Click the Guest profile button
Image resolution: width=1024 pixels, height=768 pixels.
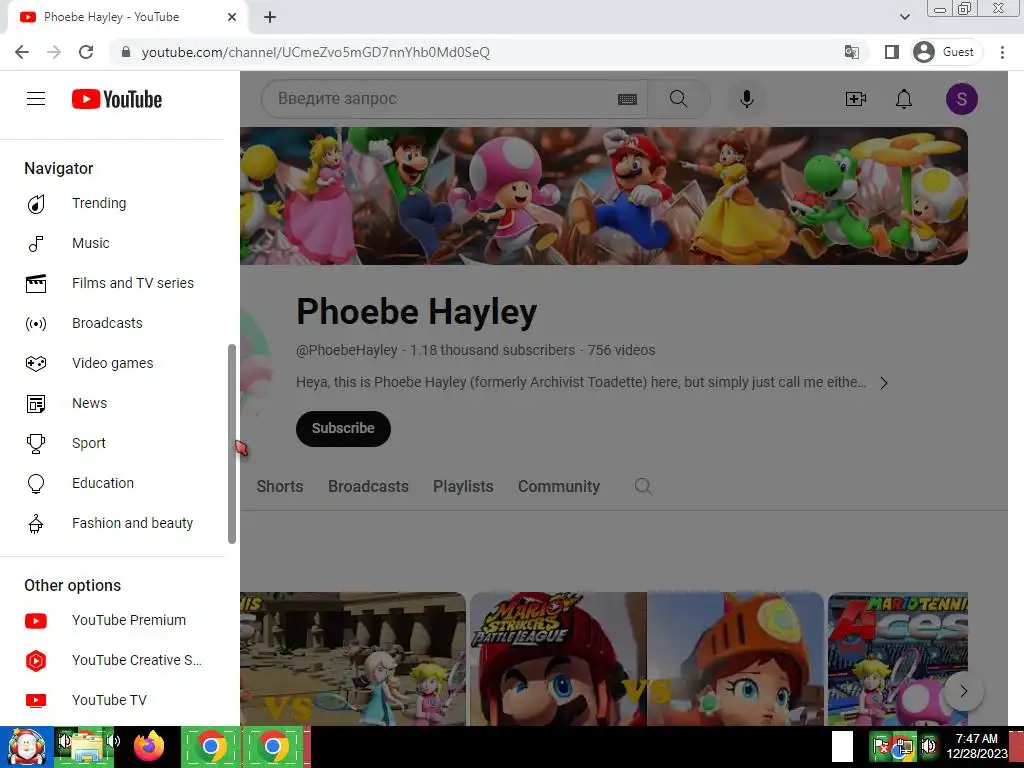click(x=947, y=52)
